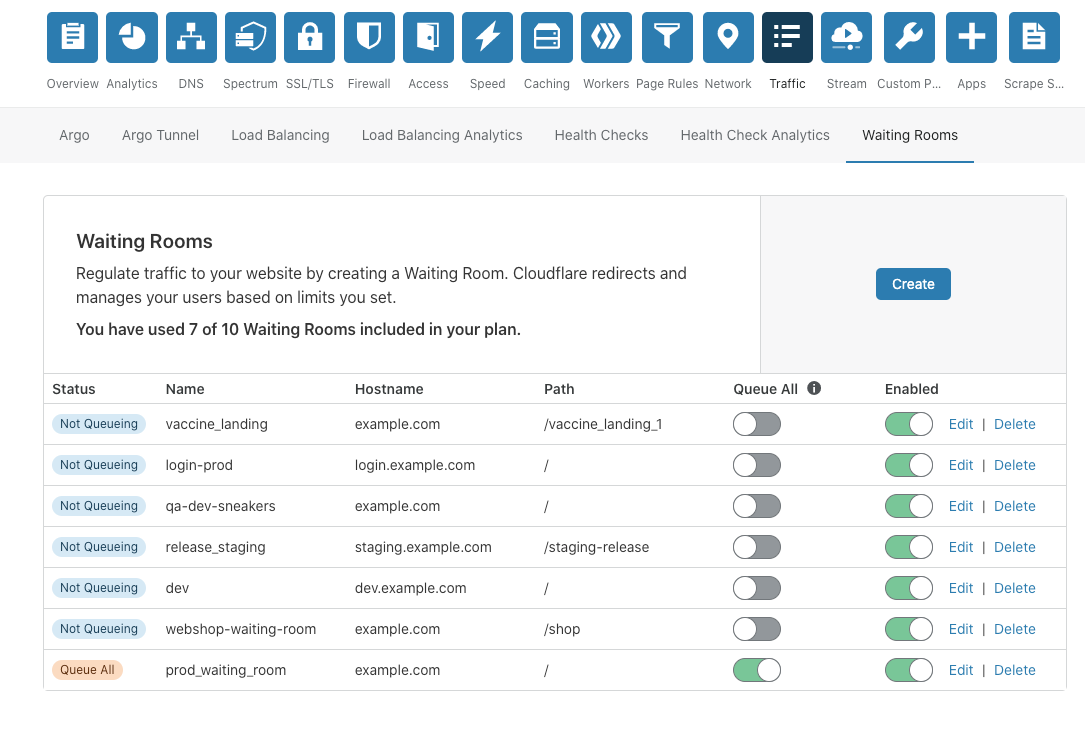Open the Health Check Analytics tab
The width and height of the screenshot is (1085, 735).
[x=755, y=135]
